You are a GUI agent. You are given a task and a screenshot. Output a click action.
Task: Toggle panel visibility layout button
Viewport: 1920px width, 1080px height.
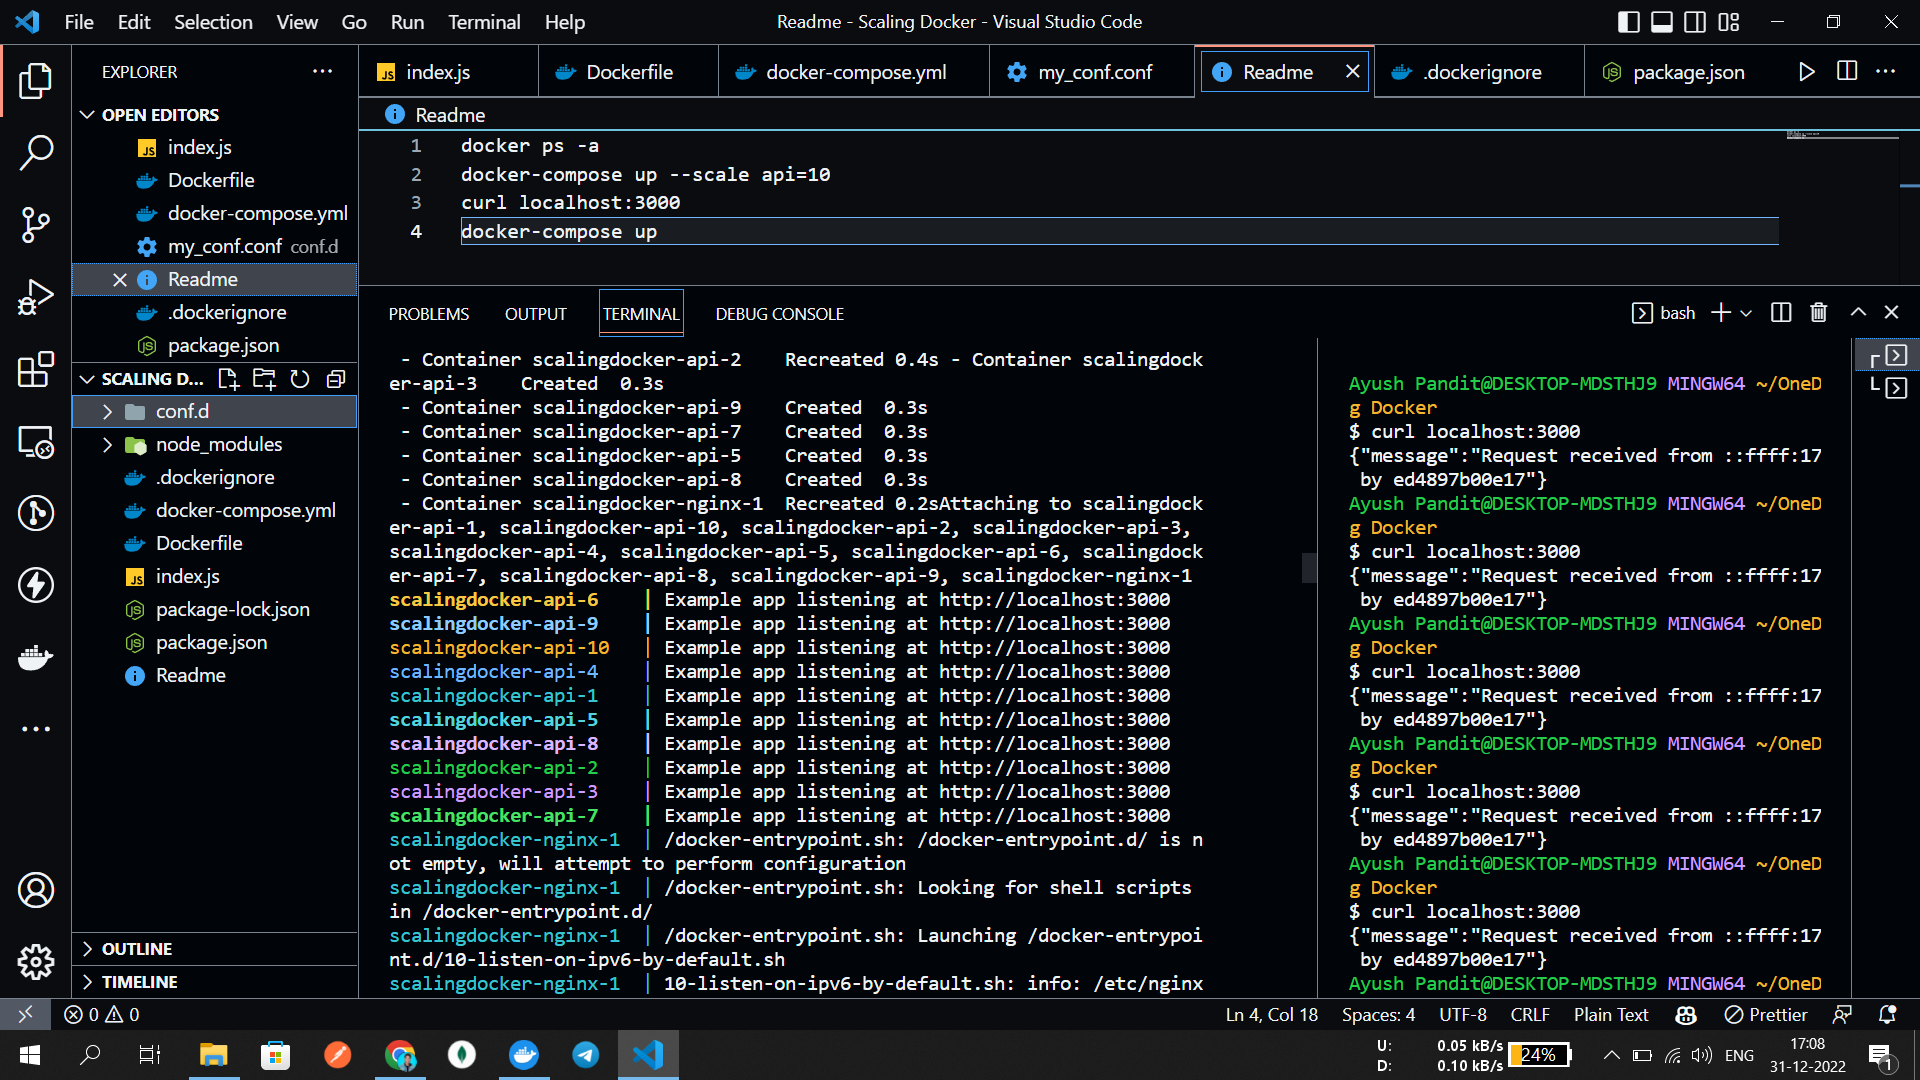[1662, 22]
